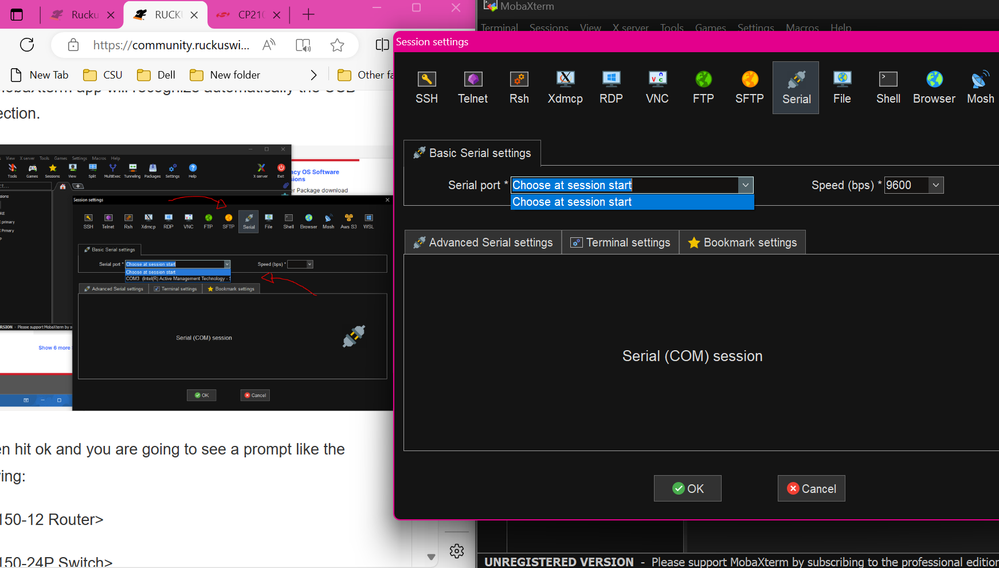The height and width of the screenshot is (568, 999).
Task: Add page to favorites with star icon
Action: pos(337,45)
